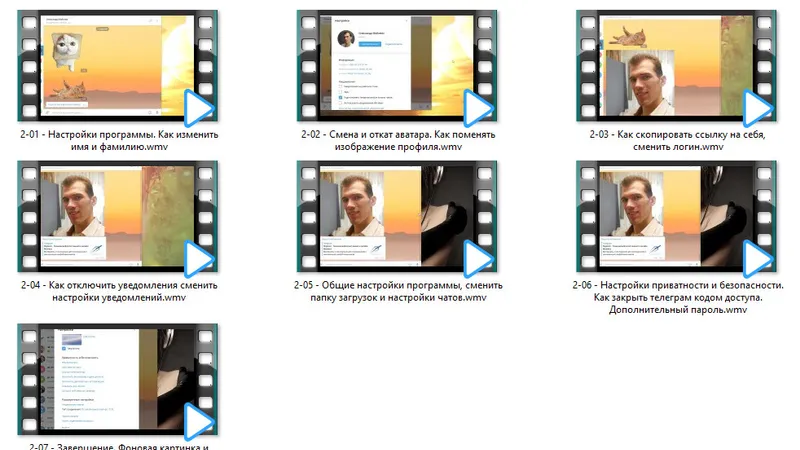Image resolution: width=800 pixels, height=450 pixels.
Task: Click play icon on video 2-06
Action: [x=758, y=259]
